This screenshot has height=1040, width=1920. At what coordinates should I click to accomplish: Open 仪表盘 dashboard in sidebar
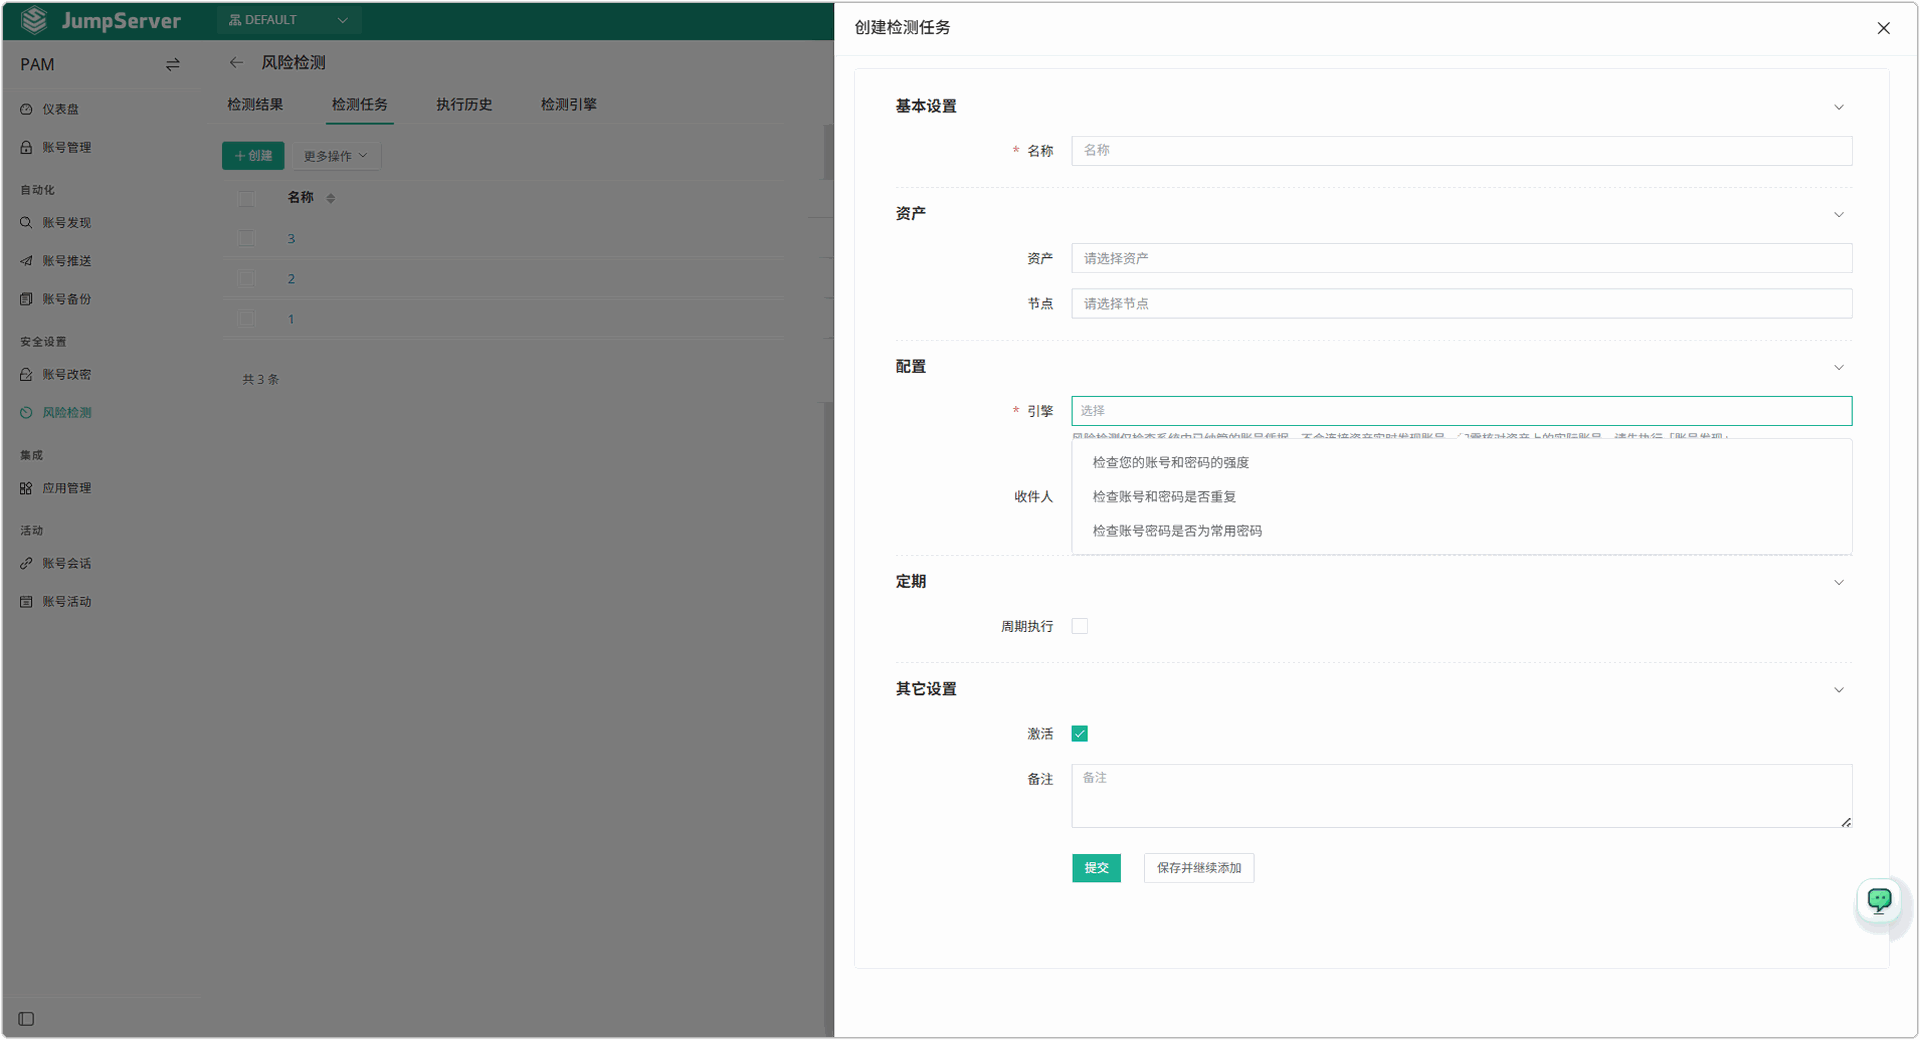(x=60, y=109)
